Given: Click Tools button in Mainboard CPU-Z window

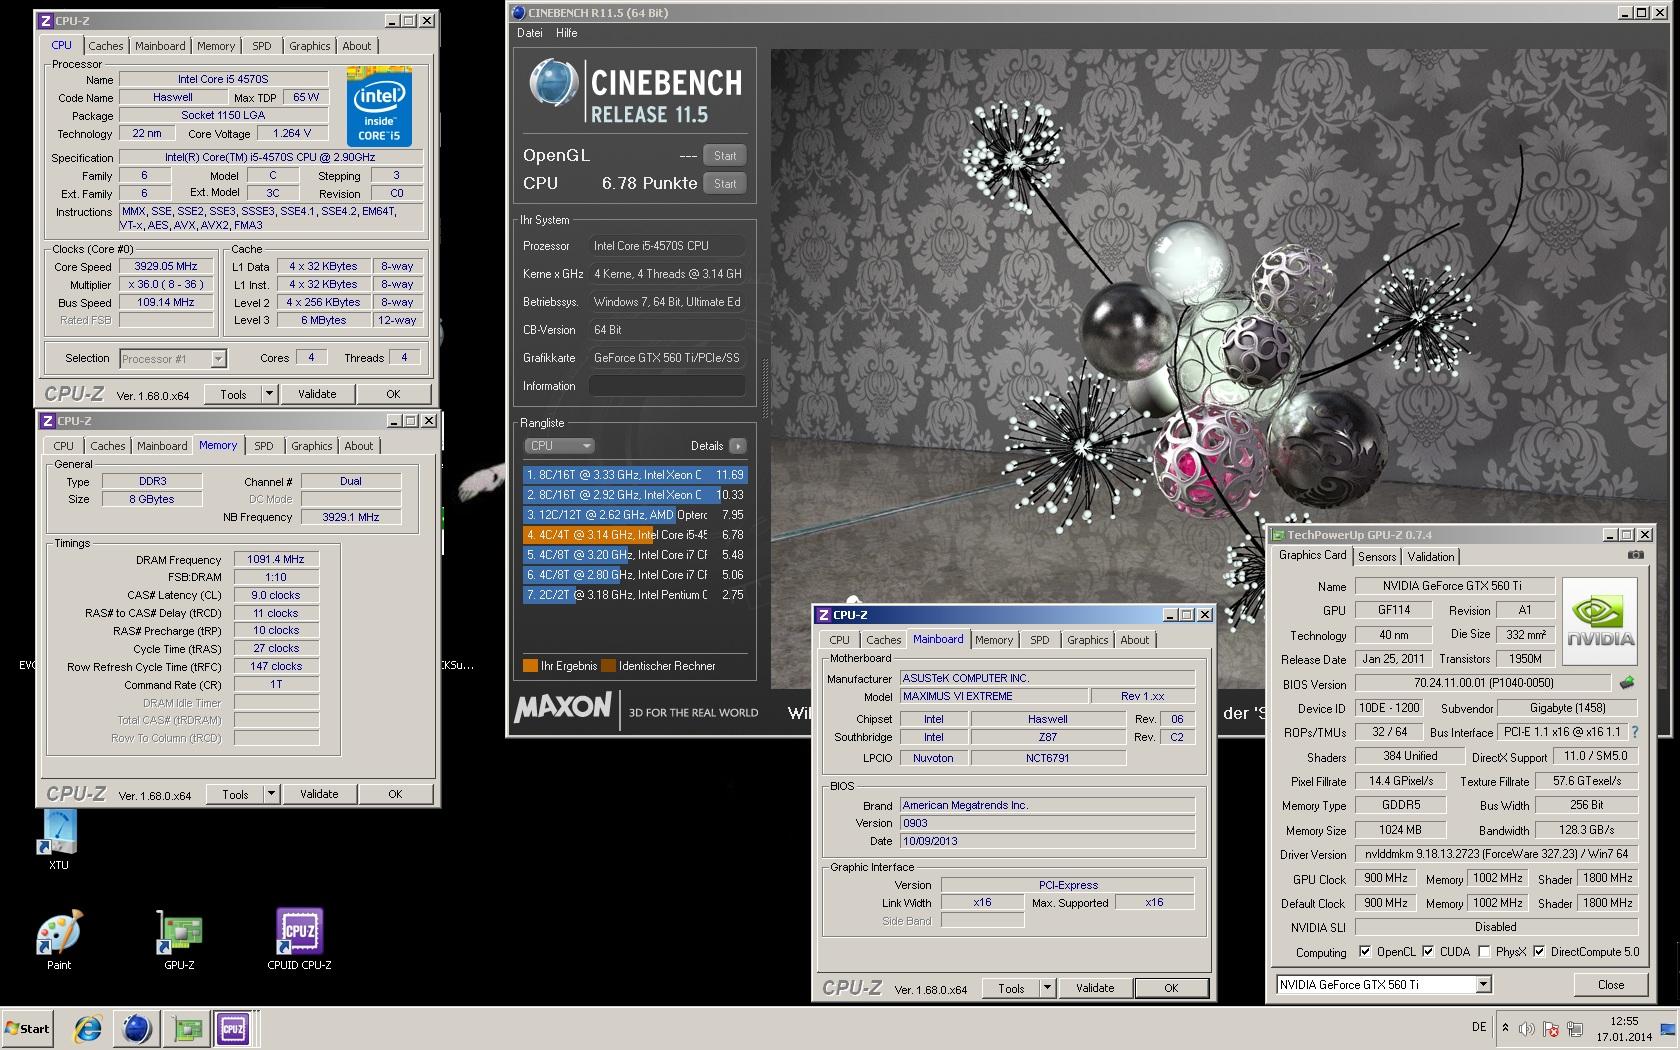Looking at the screenshot, I should [1011, 988].
